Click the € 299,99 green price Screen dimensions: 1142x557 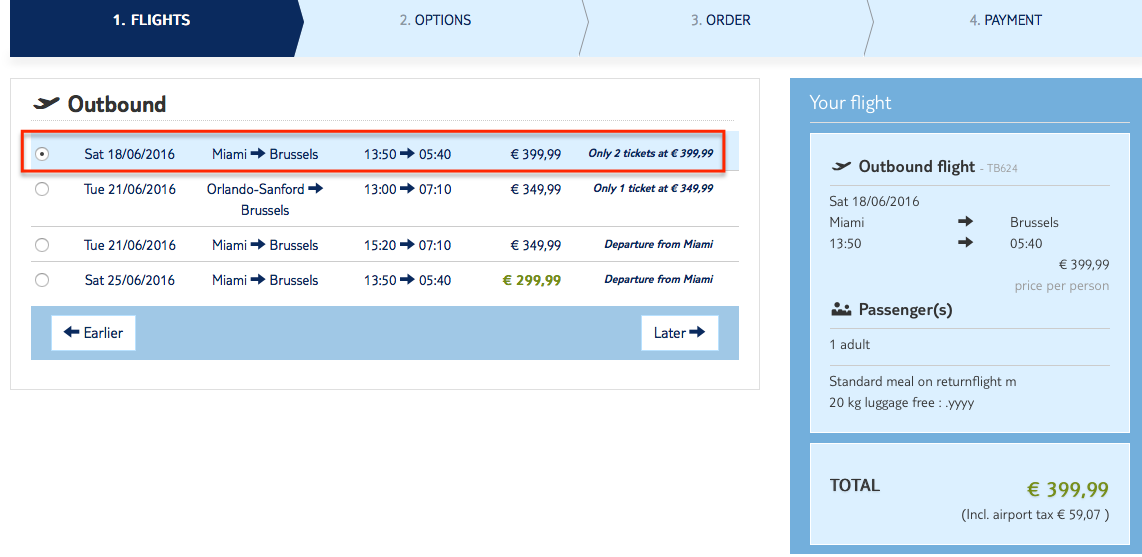click(x=531, y=280)
